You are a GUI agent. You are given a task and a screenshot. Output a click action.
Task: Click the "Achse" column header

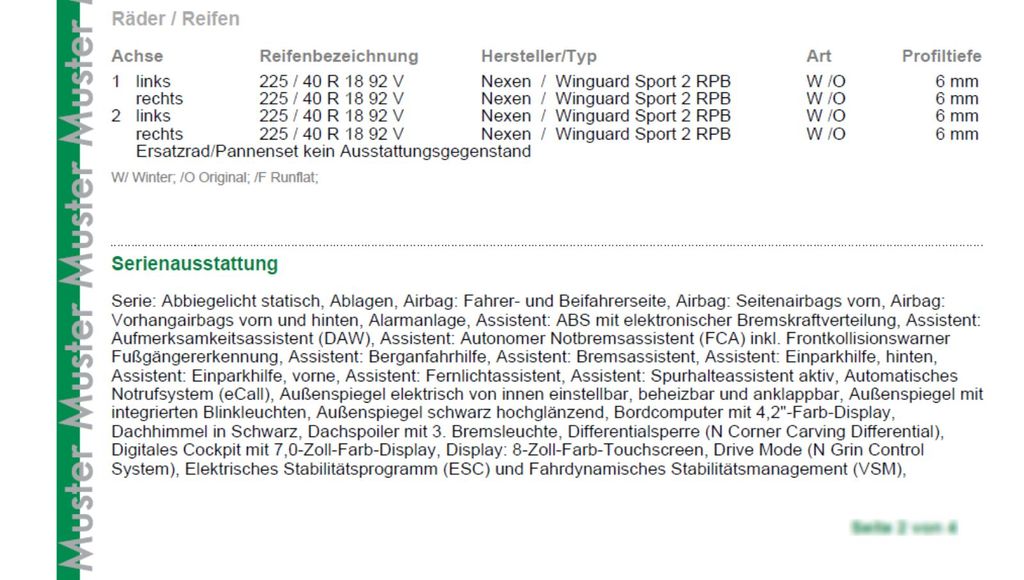[137, 56]
